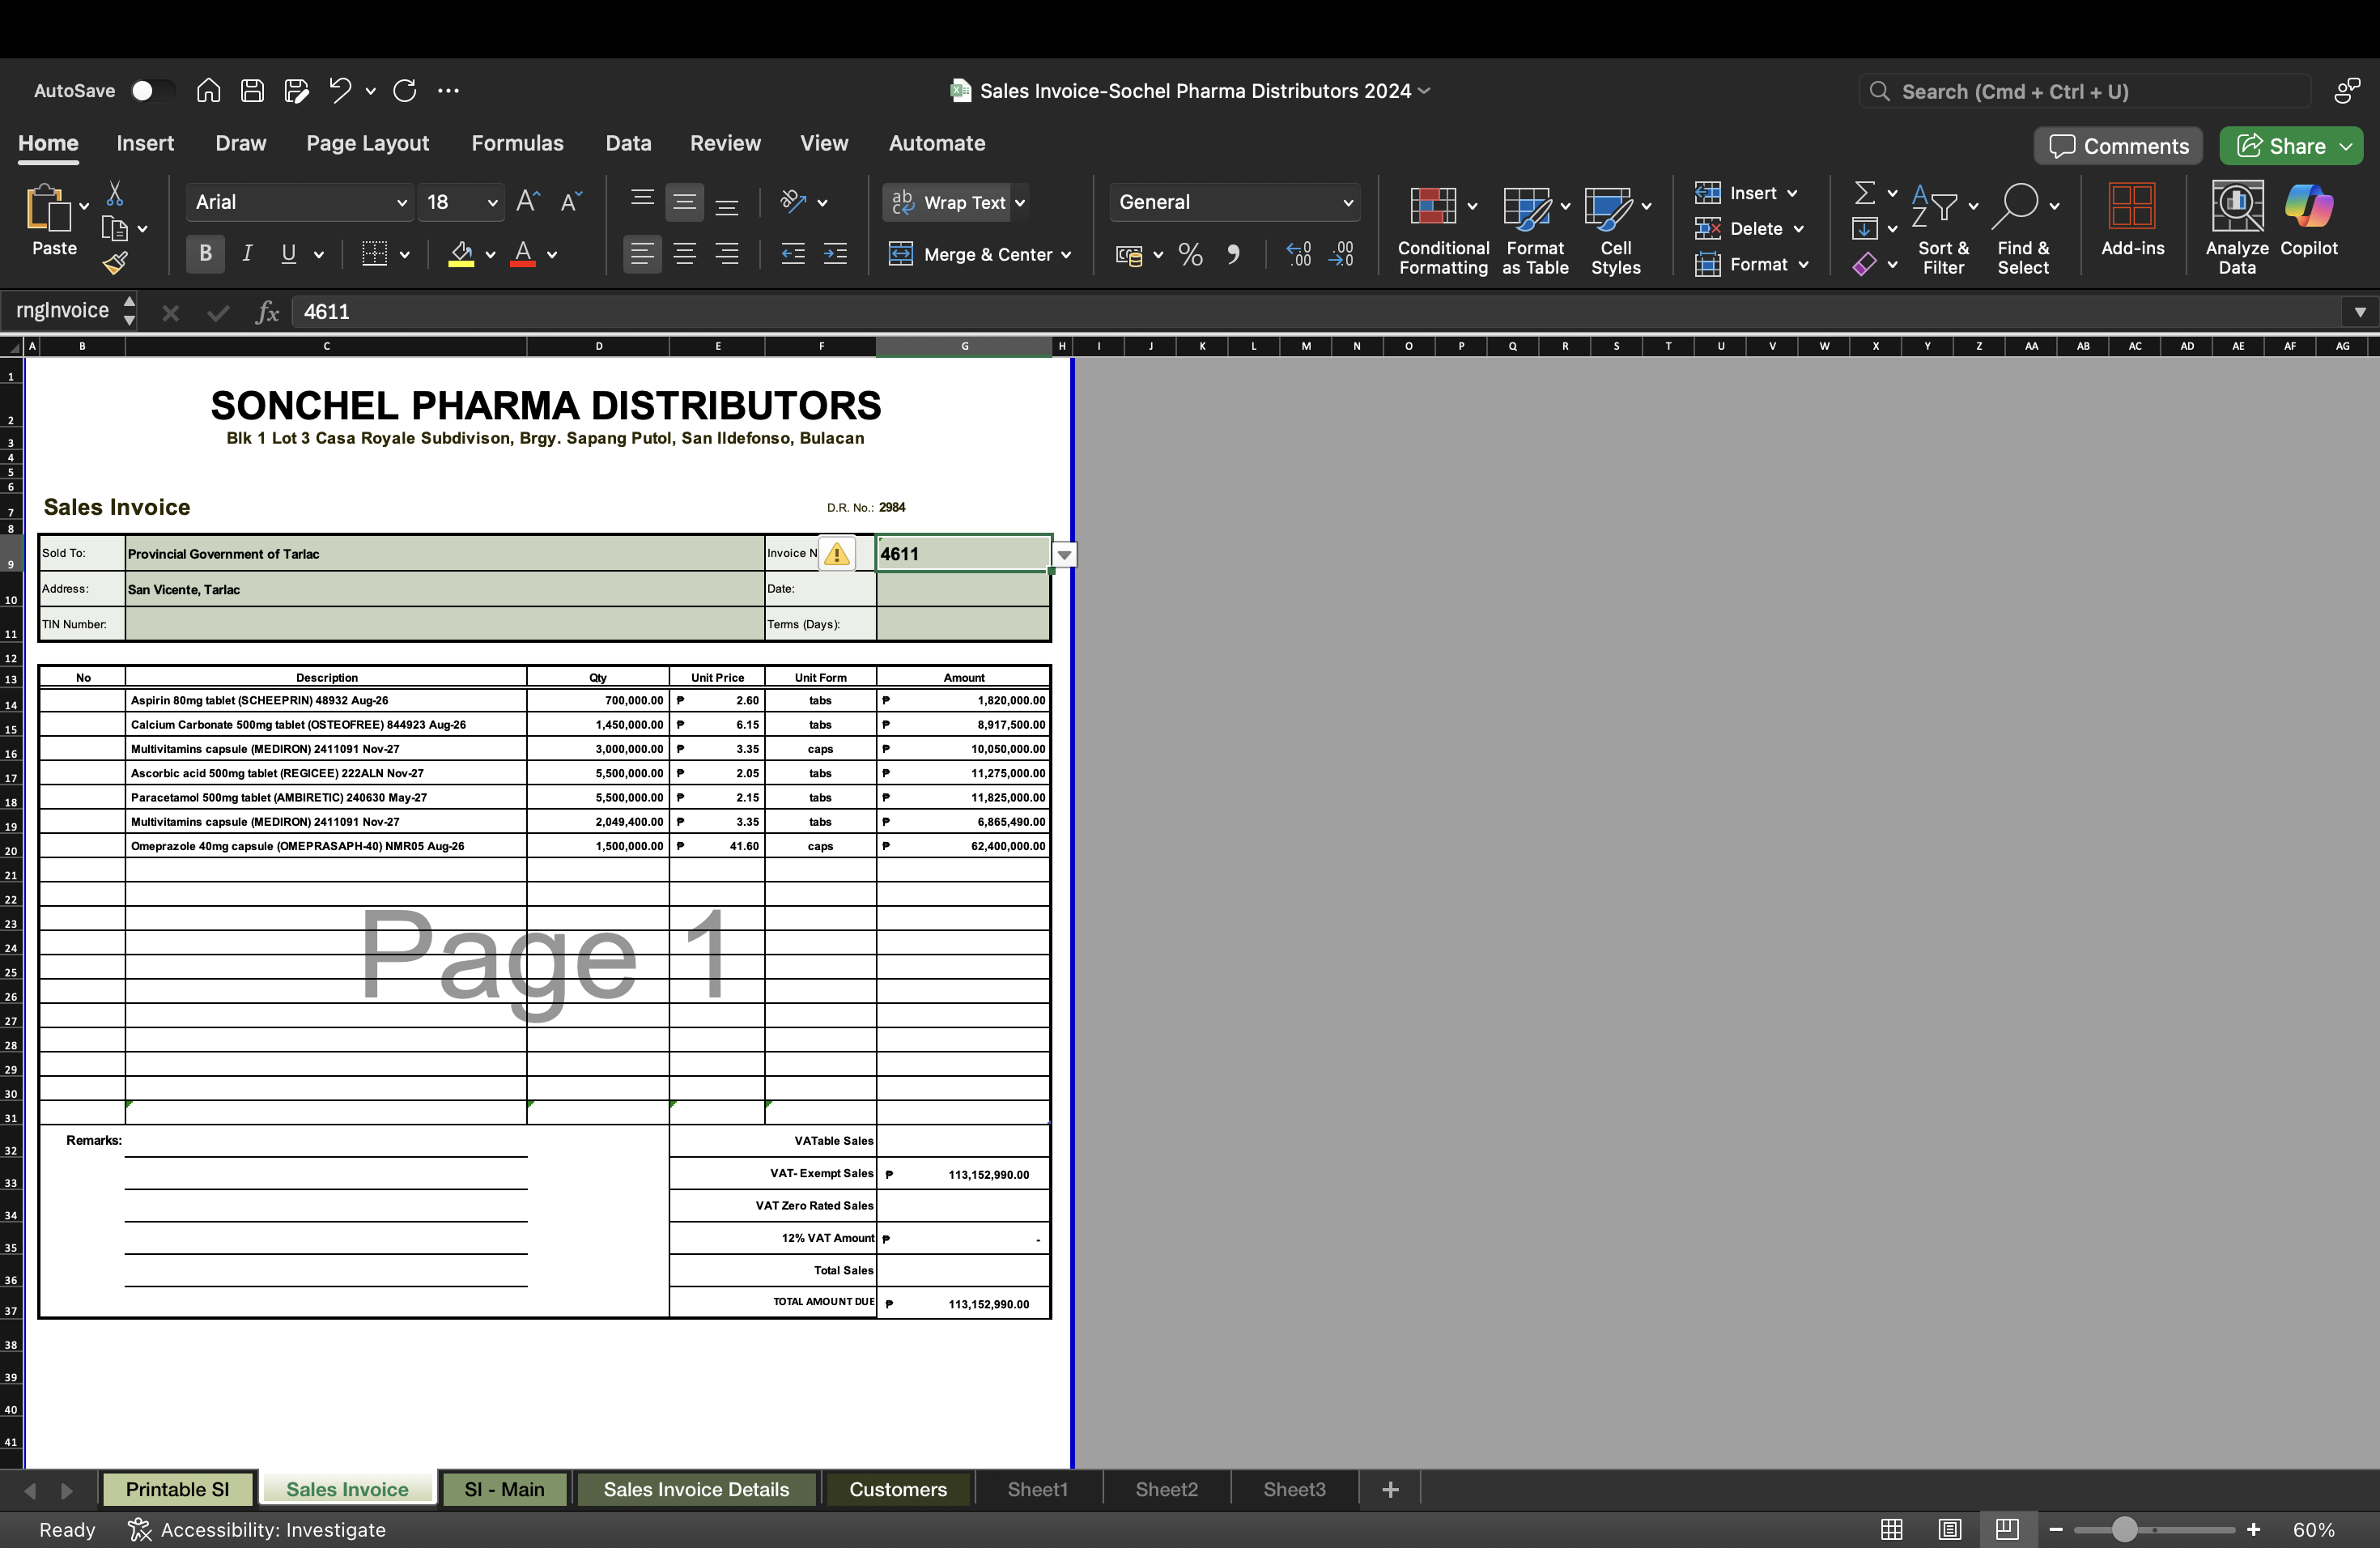Click the Increase Indent icon

pos(835,255)
